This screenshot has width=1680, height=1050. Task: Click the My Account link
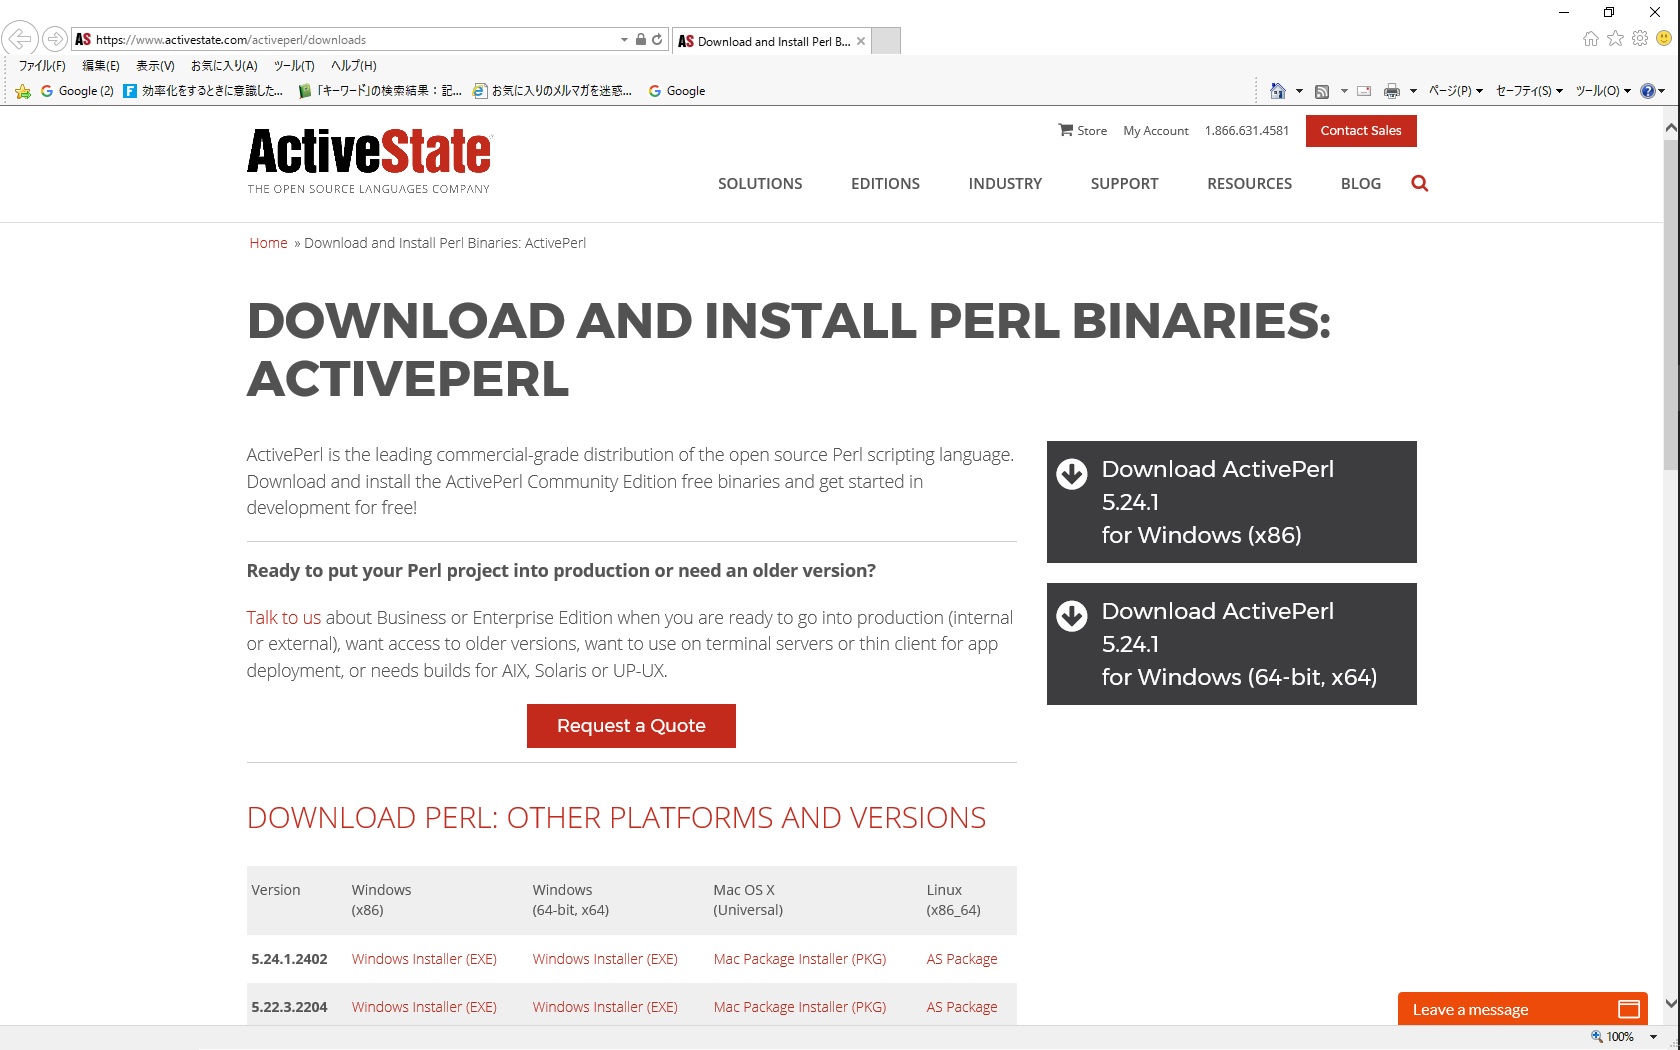tap(1156, 131)
